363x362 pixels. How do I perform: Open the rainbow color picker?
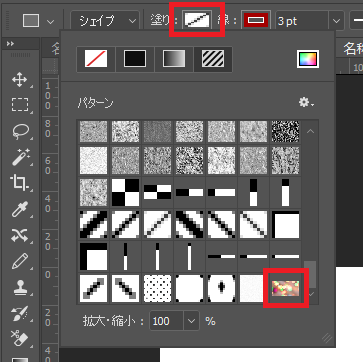pos(308,59)
